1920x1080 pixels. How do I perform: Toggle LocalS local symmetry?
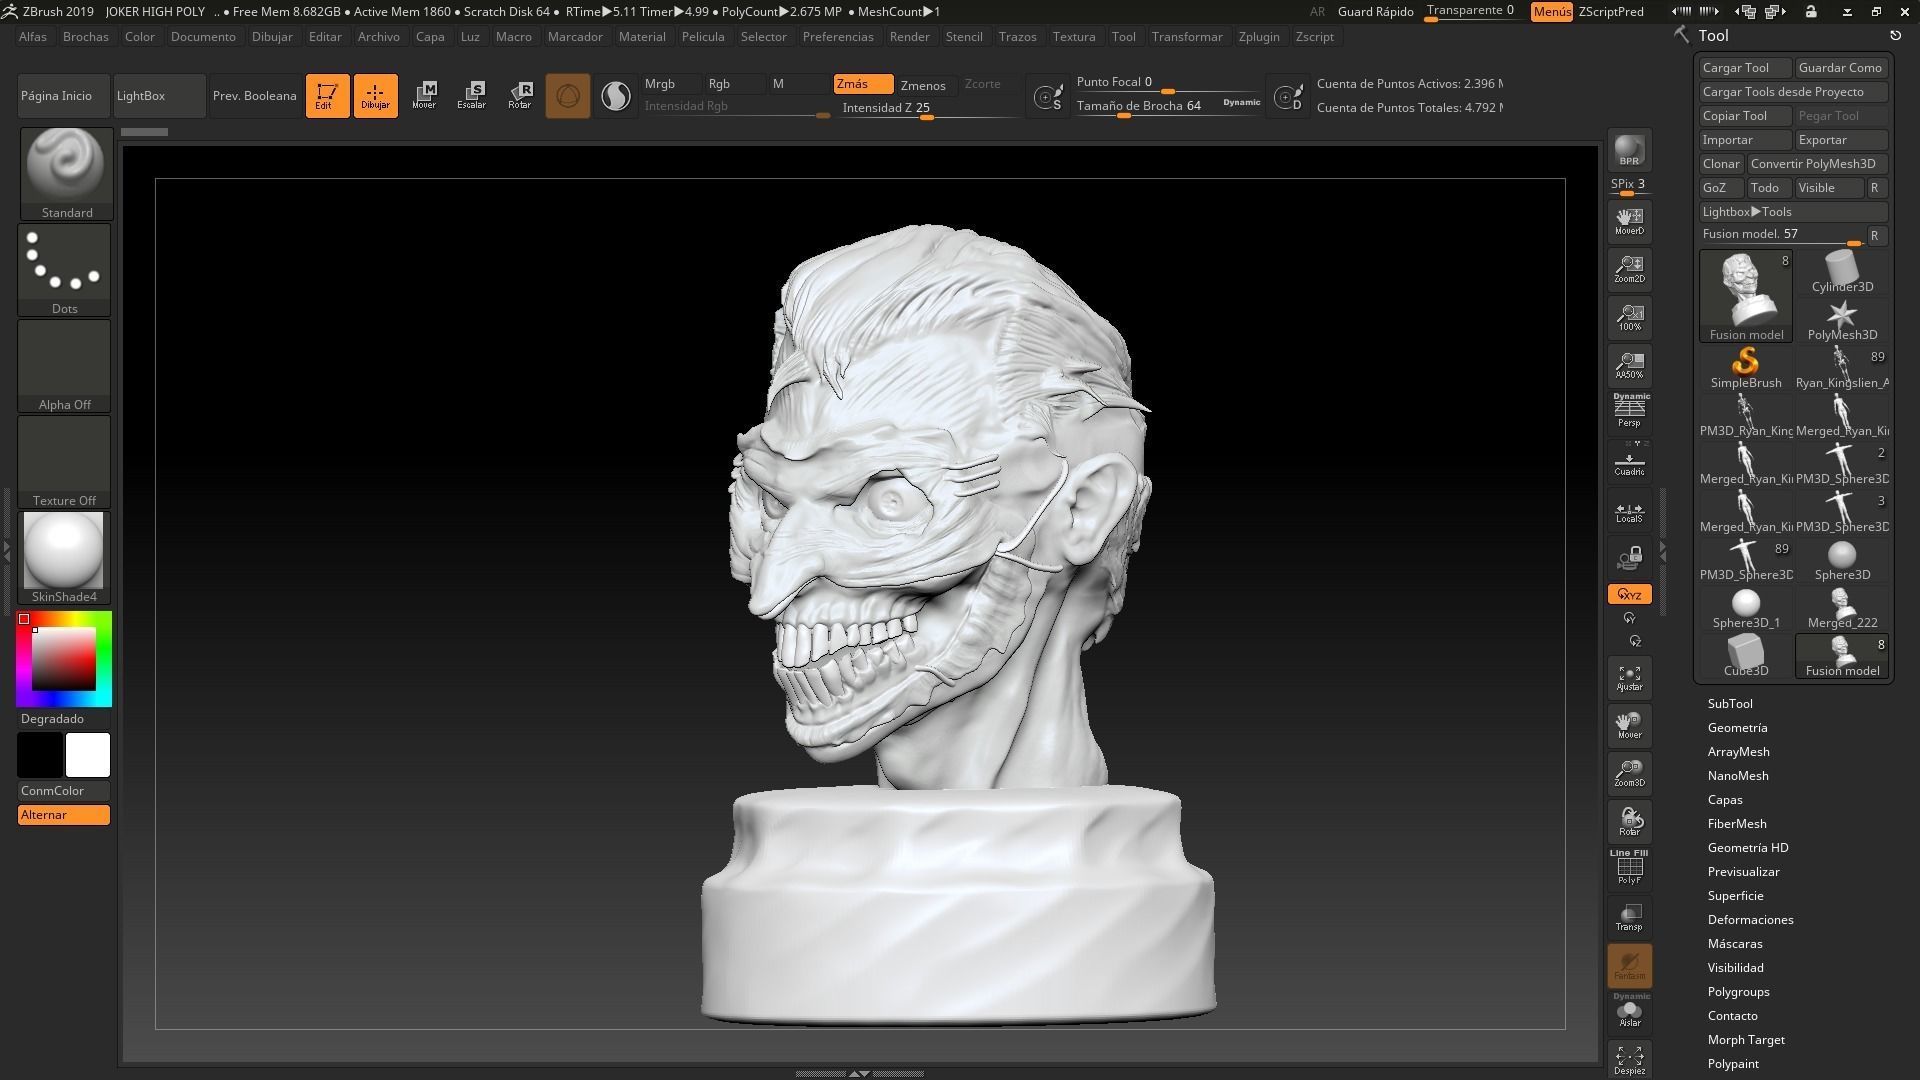click(x=1629, y=512)
